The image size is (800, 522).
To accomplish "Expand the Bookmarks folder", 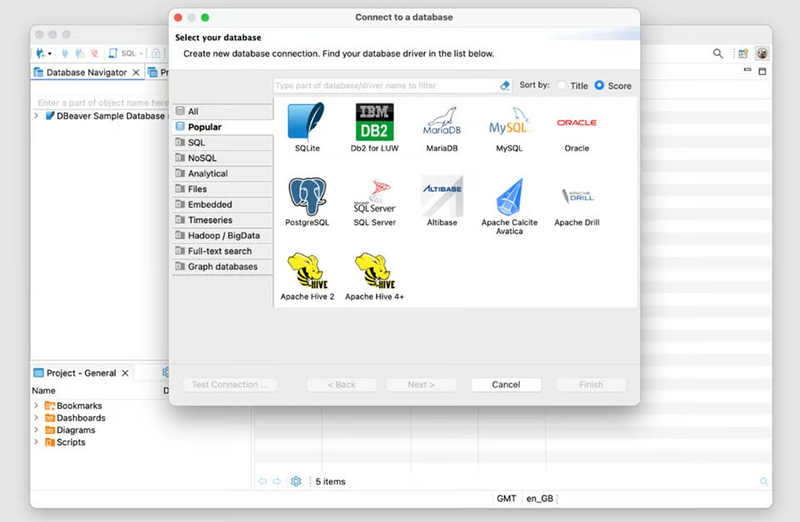I will (x=36, y=406).
